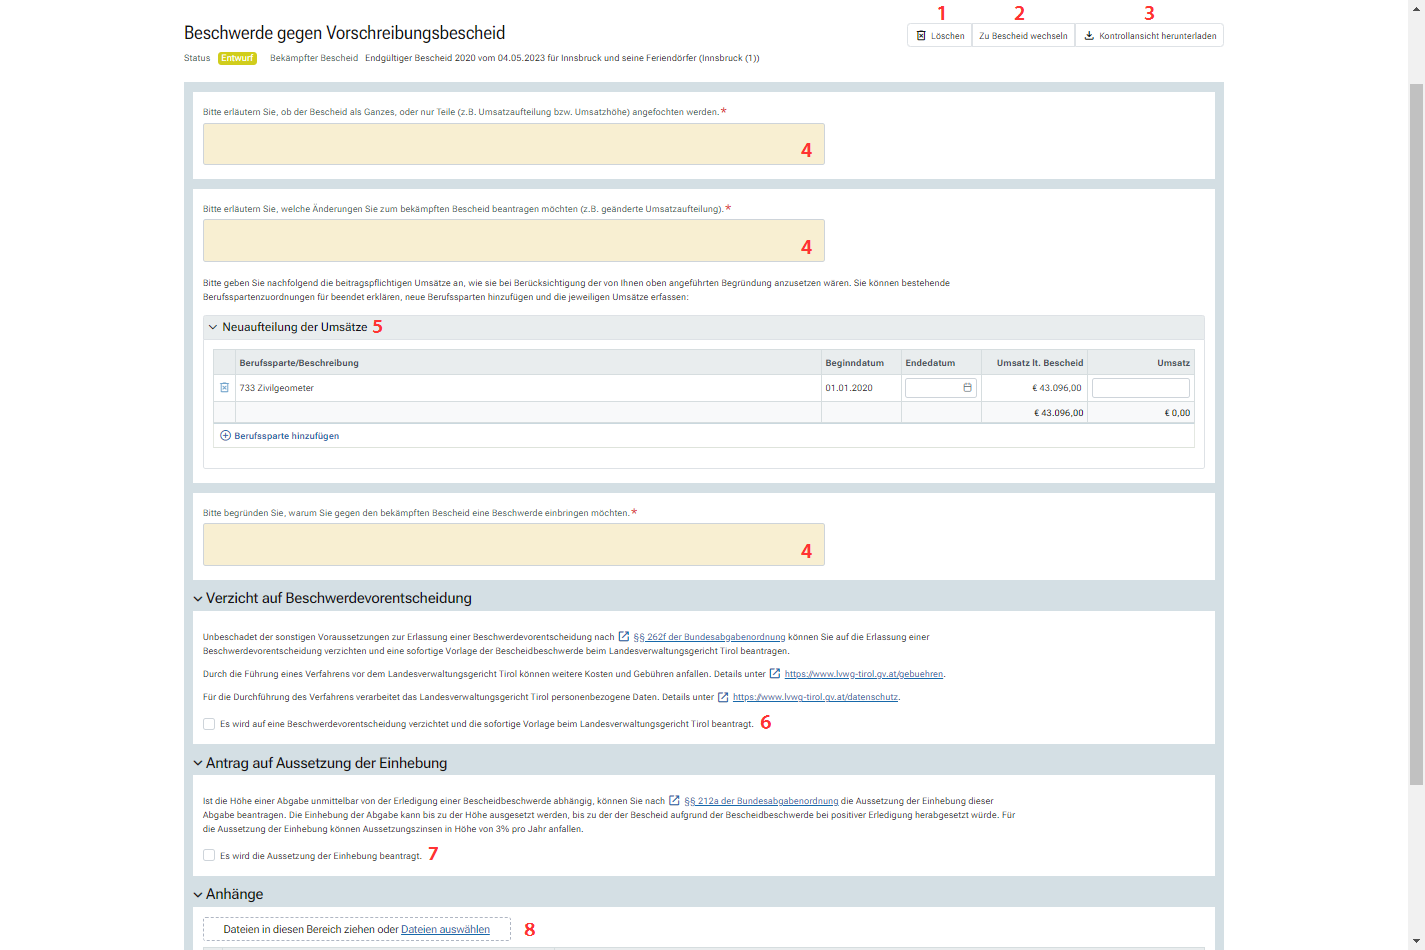Collapse Verzicht auf Beschwerdevorentscheidung section
The width and height of the screenshot is (1425, 950).
pos(198,599)
